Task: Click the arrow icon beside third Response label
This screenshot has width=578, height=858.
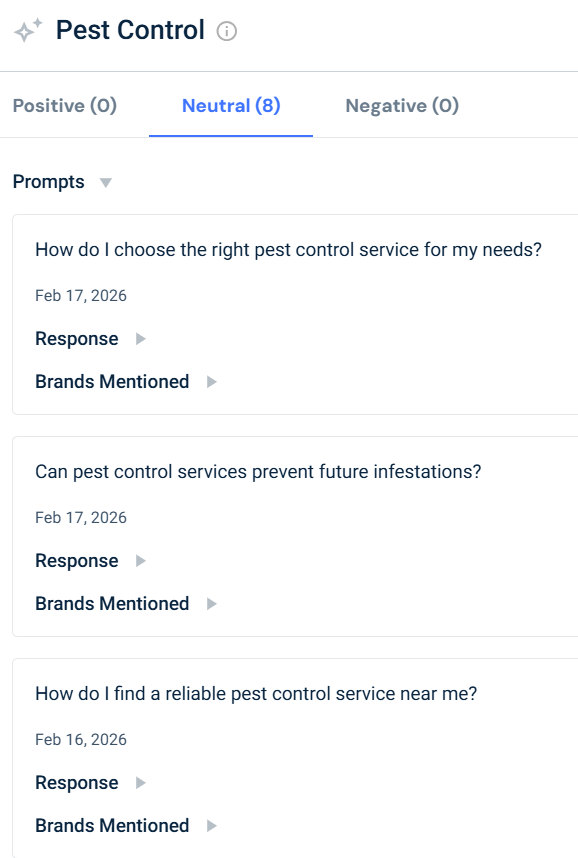Action: click(139, 782)
